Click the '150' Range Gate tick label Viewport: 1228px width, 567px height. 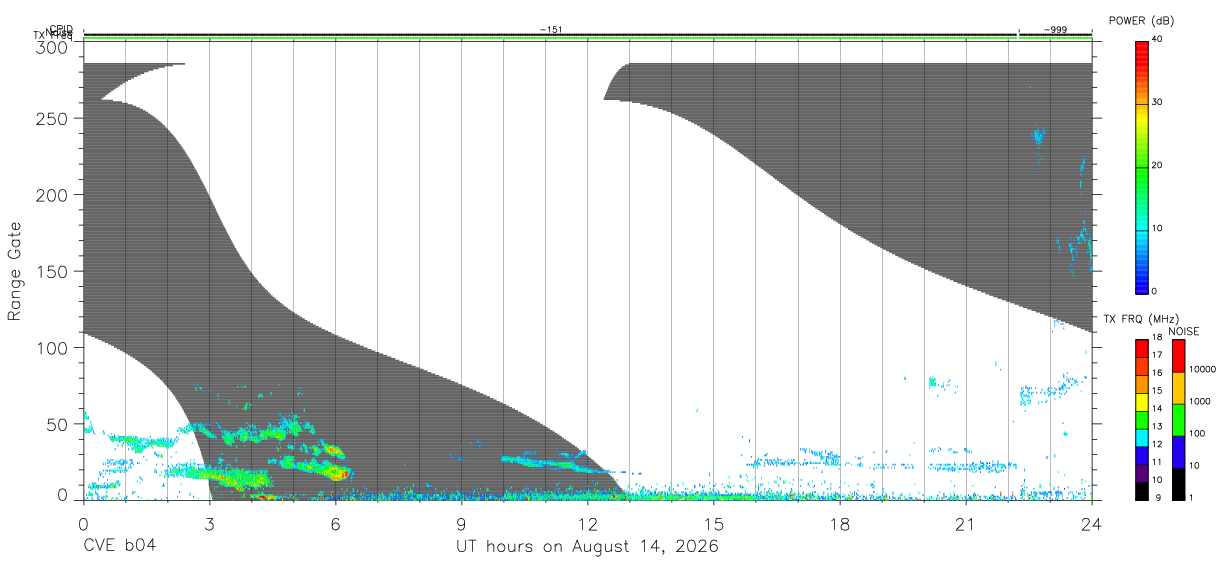pos(53,271)
